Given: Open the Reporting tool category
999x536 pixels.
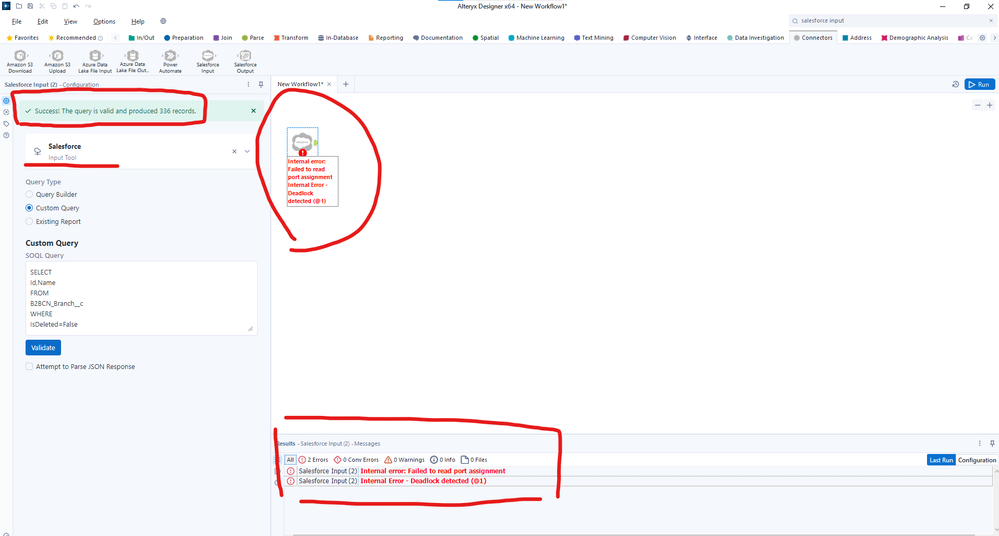Looking at the screenshot, I should (385, 38).
